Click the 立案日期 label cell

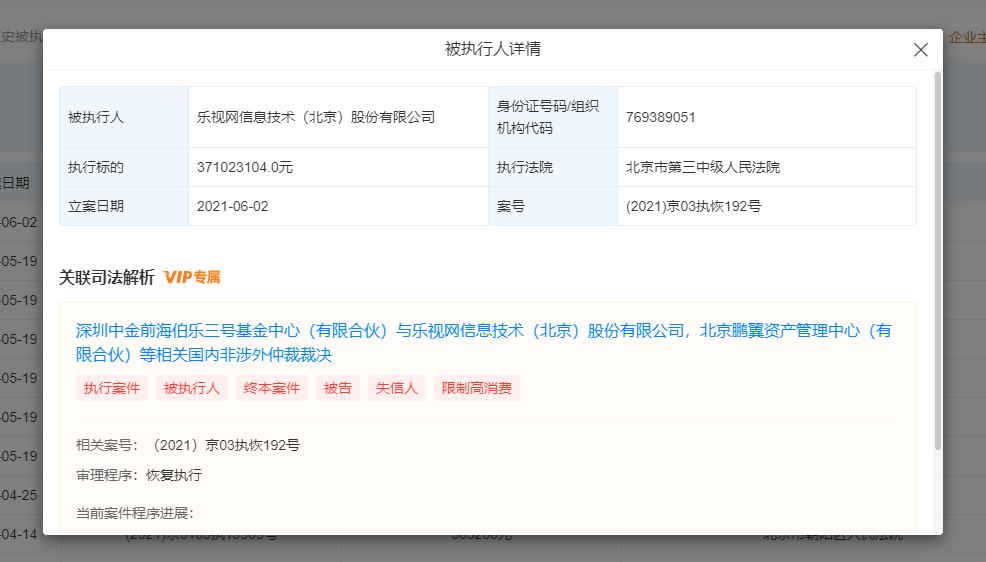pos(124,206)
